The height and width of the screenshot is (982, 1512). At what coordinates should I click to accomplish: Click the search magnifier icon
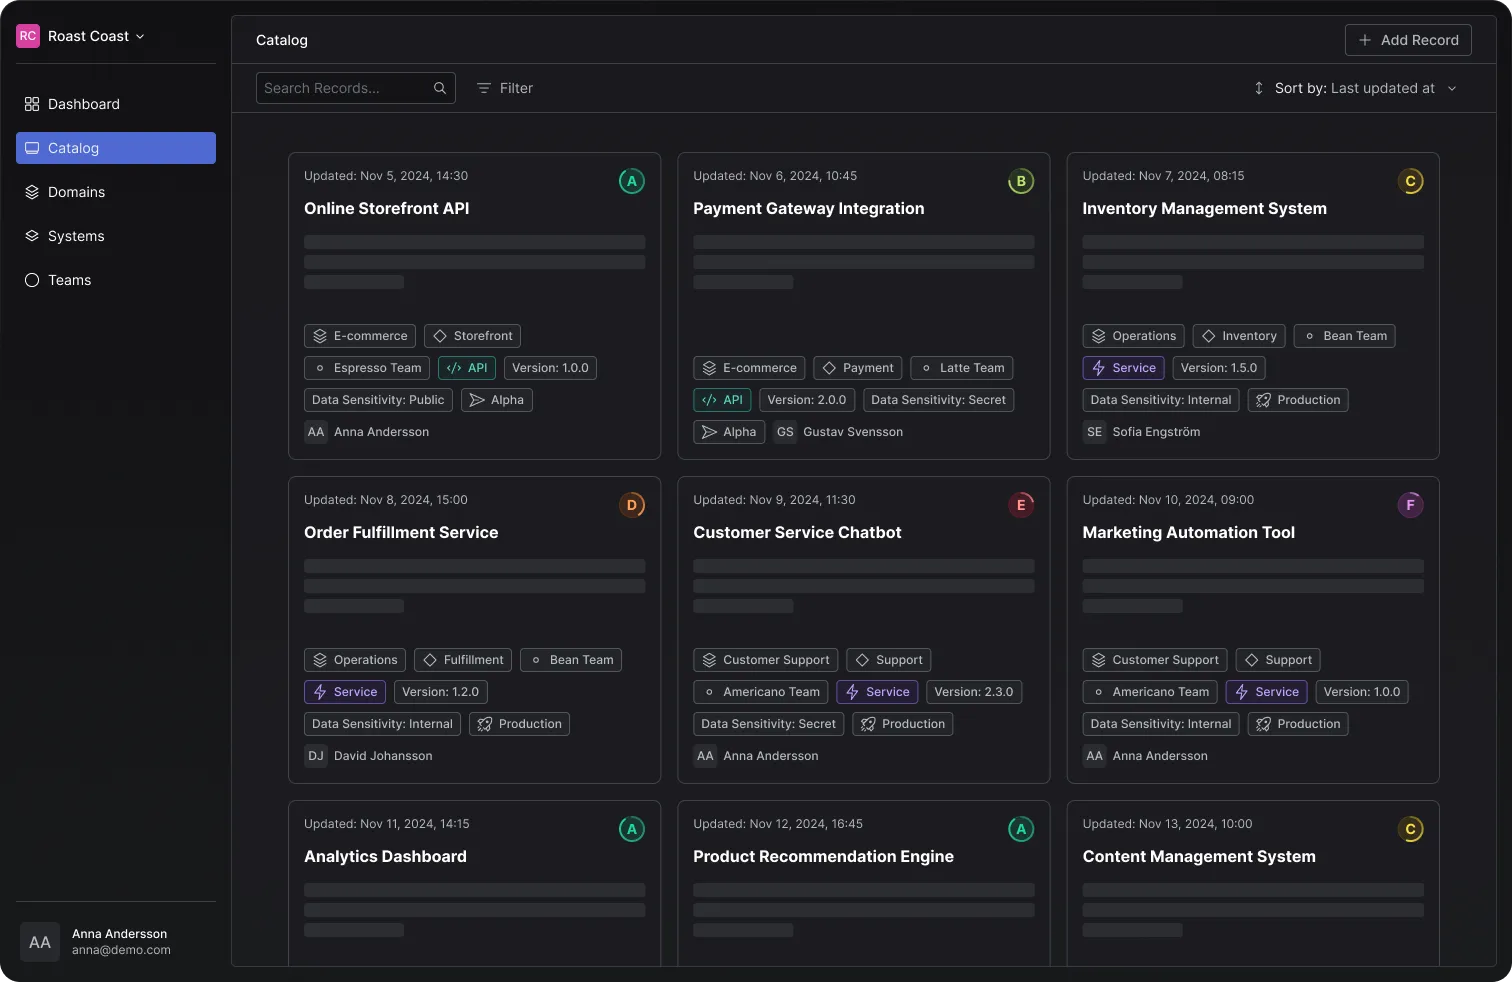pyautogui.click(x=439, y=88)
